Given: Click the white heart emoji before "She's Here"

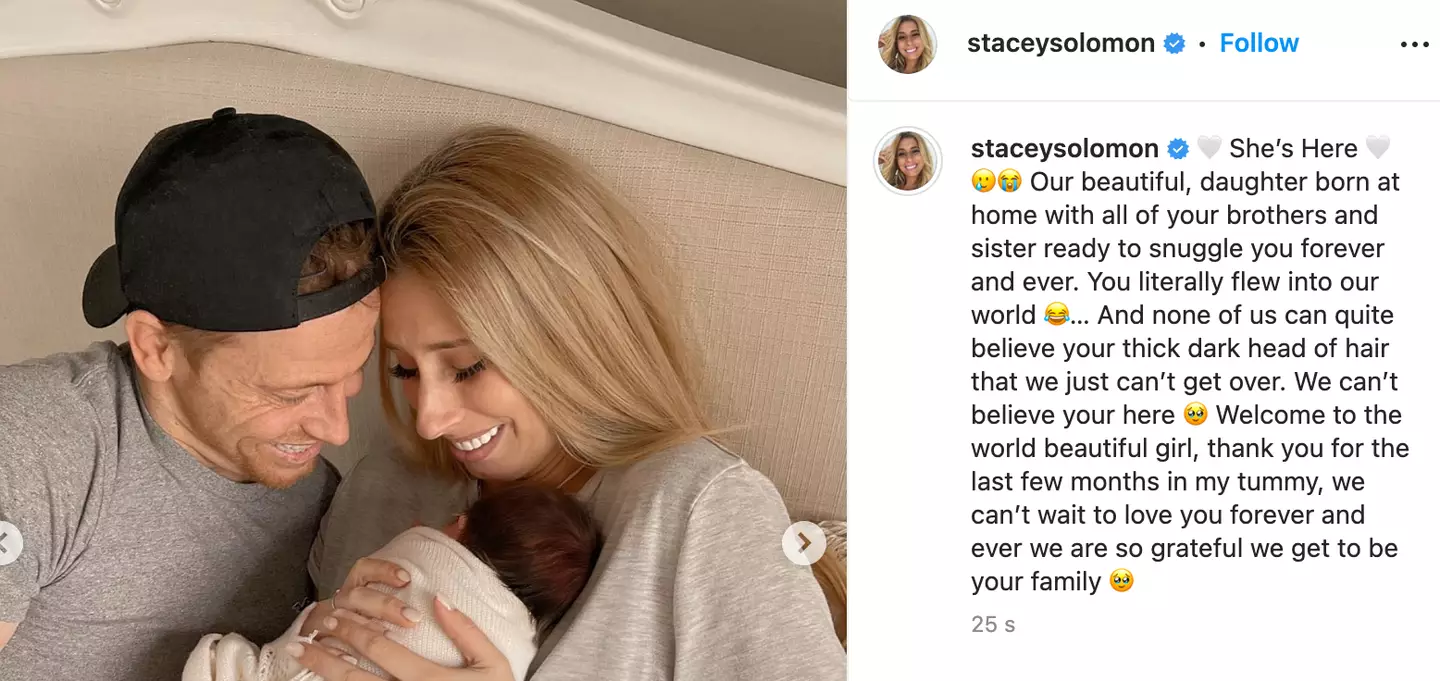Looking at the screenshot, I should pos(1209,149).
